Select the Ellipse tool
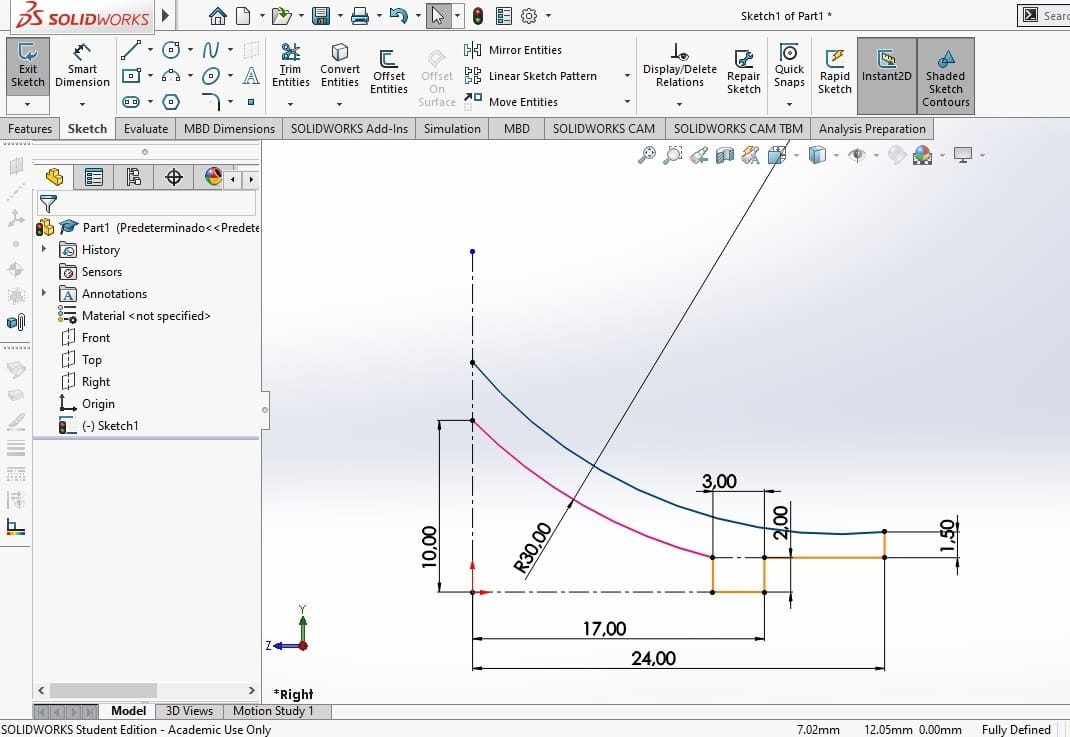 (x=211, y=76)
